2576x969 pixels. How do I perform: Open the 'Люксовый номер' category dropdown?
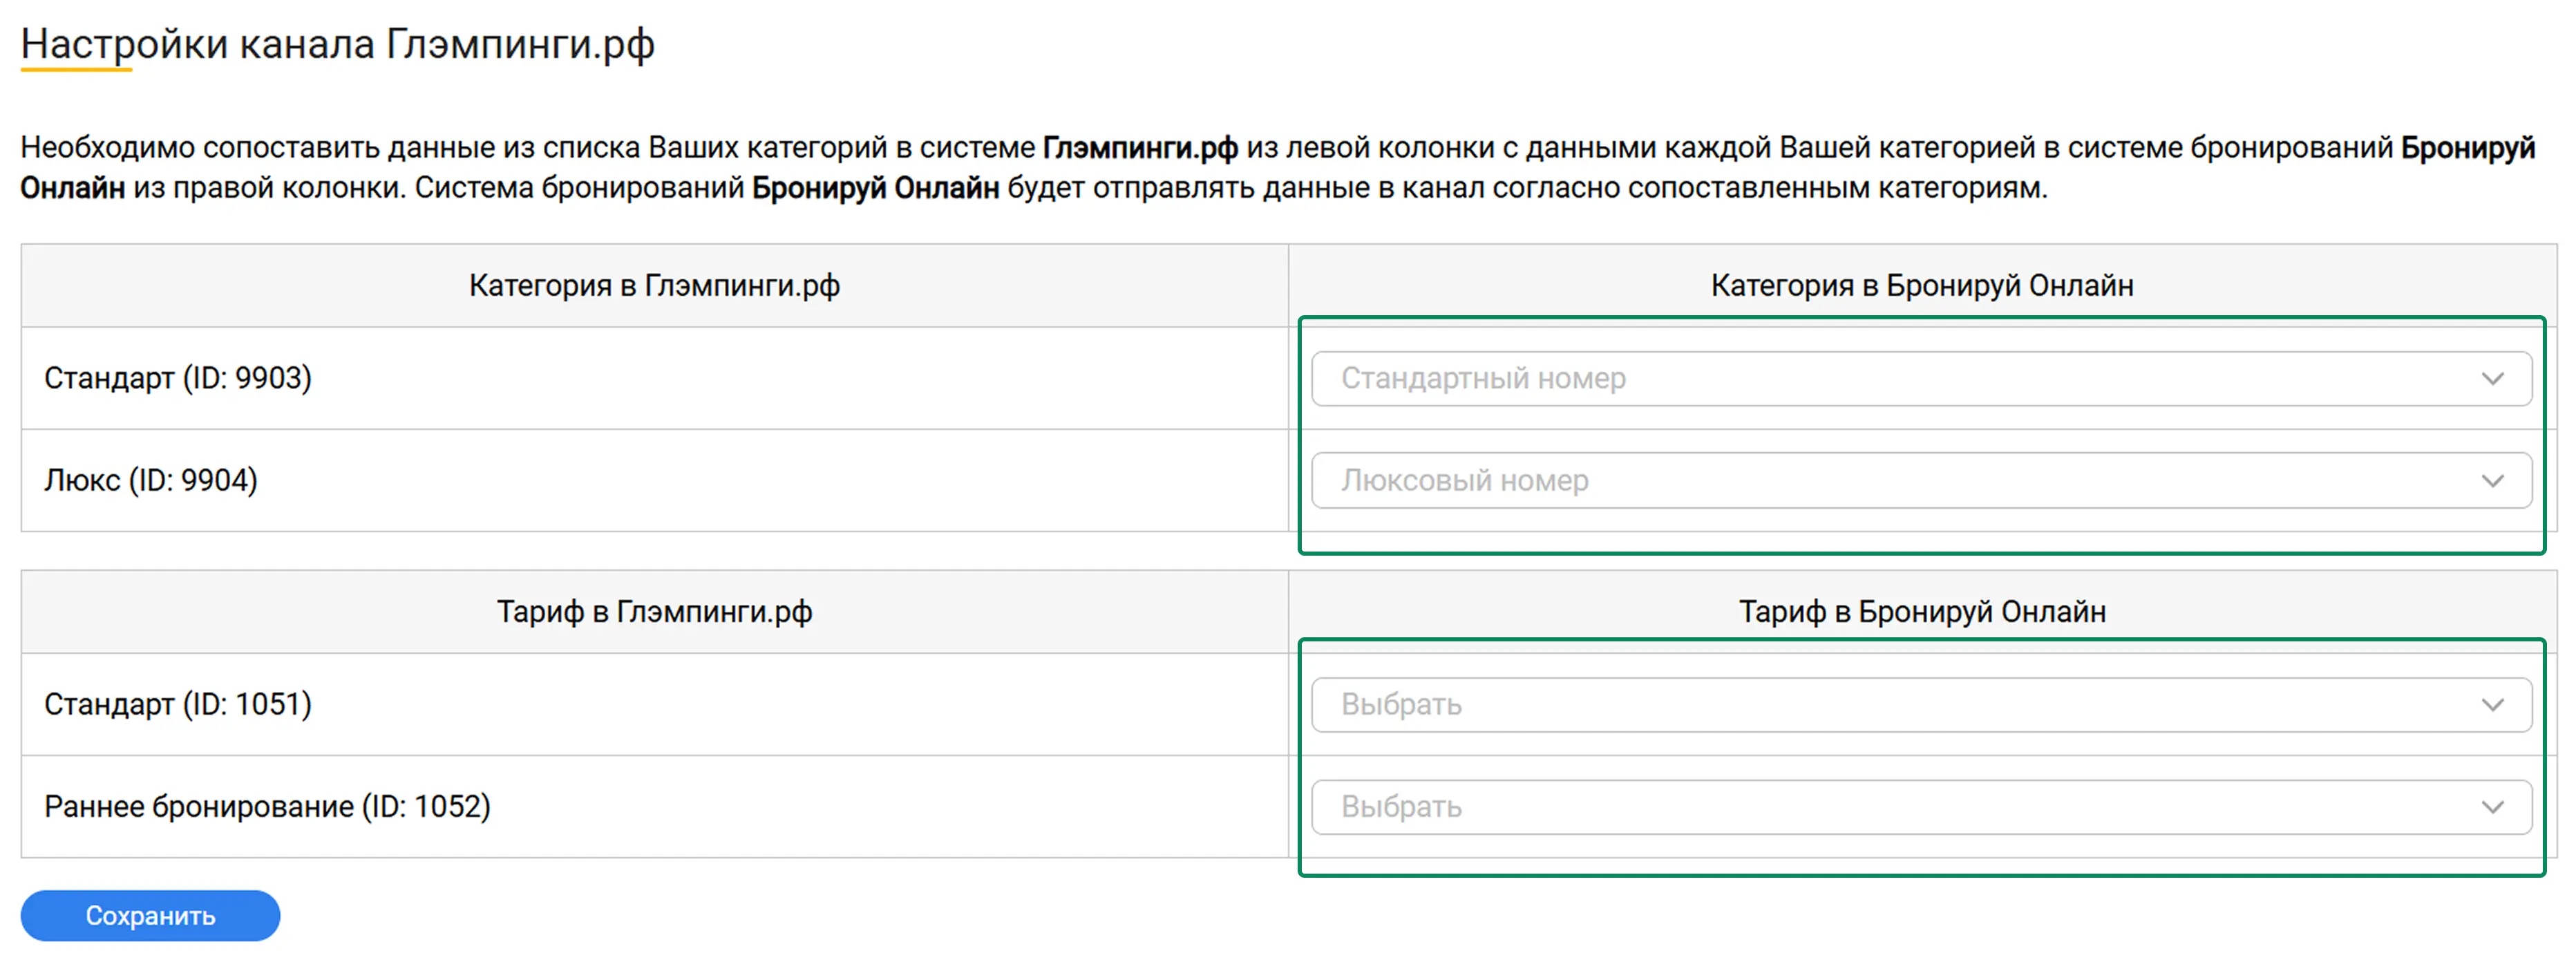tap(1921, 481)
